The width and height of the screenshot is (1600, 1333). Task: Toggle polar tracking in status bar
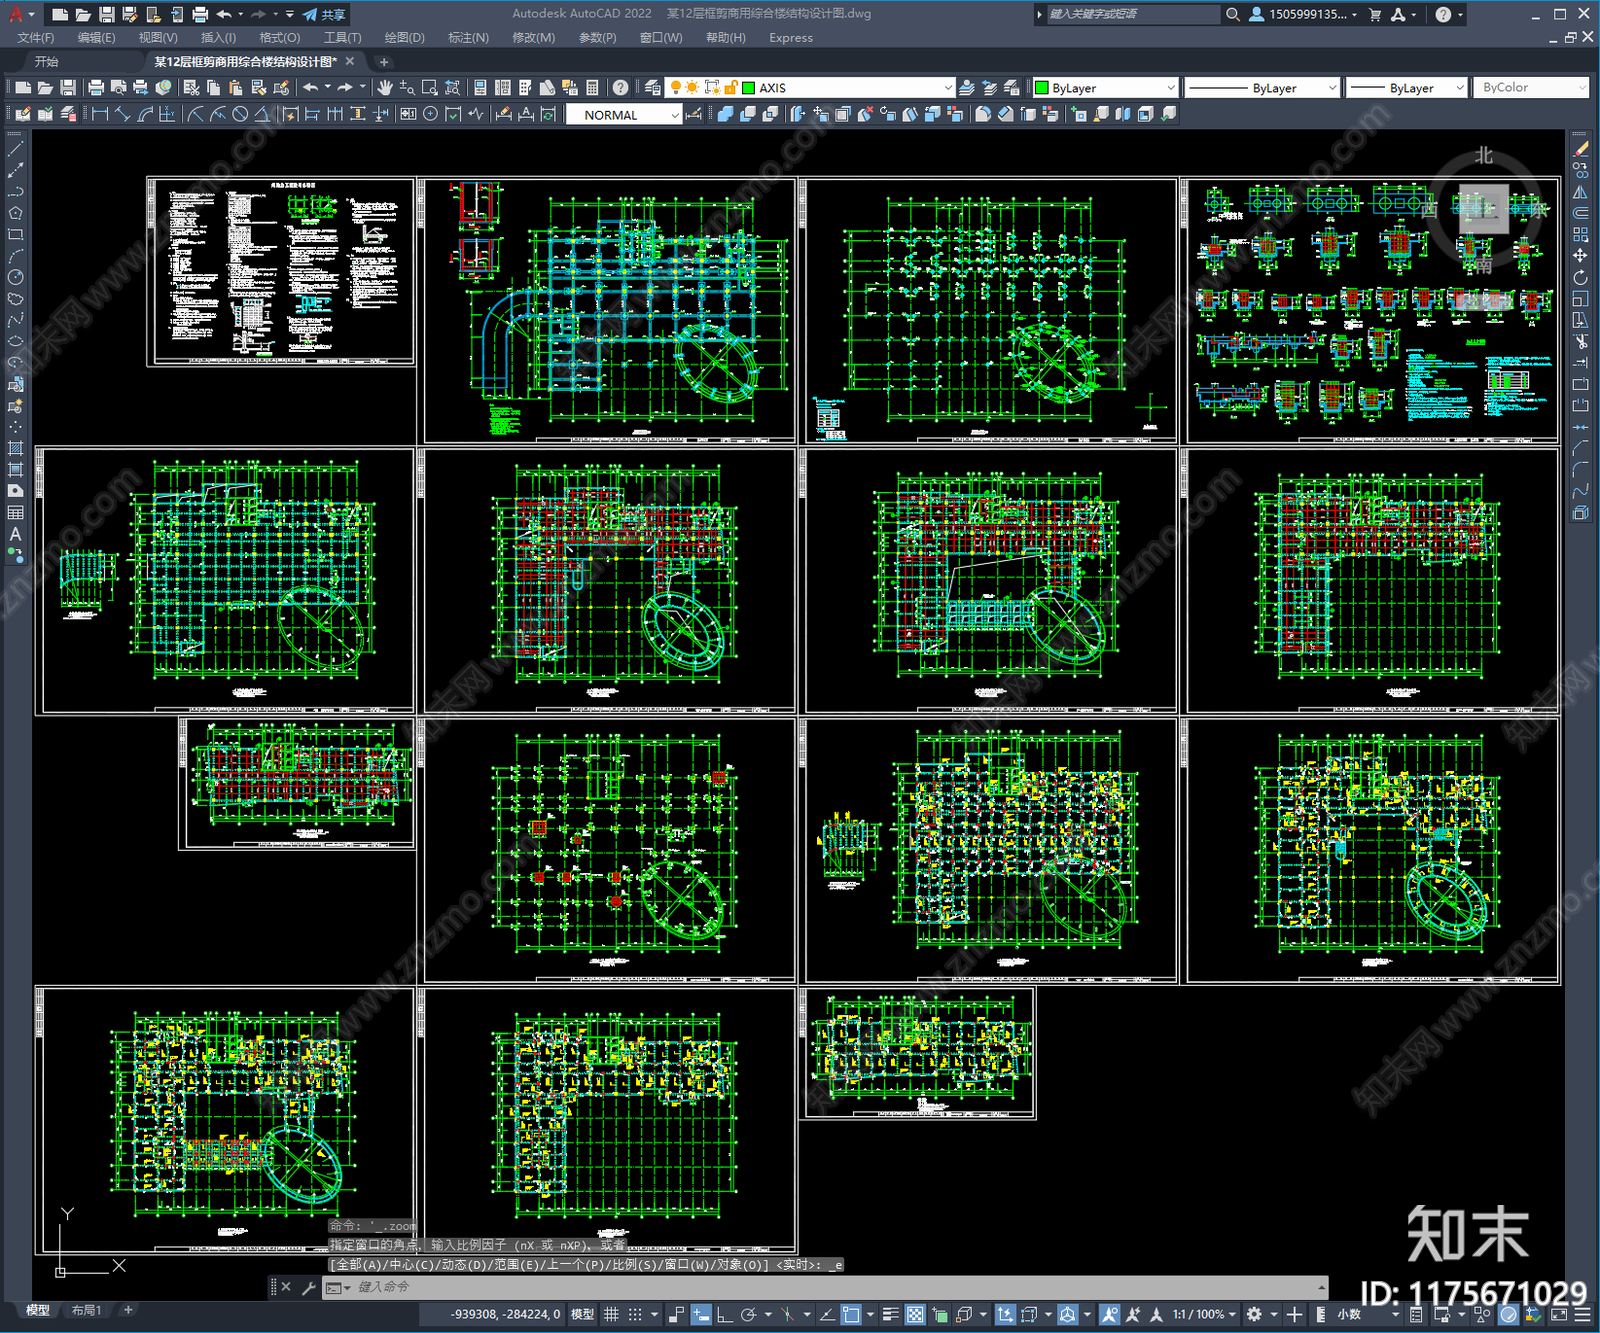click(748, 1314)
